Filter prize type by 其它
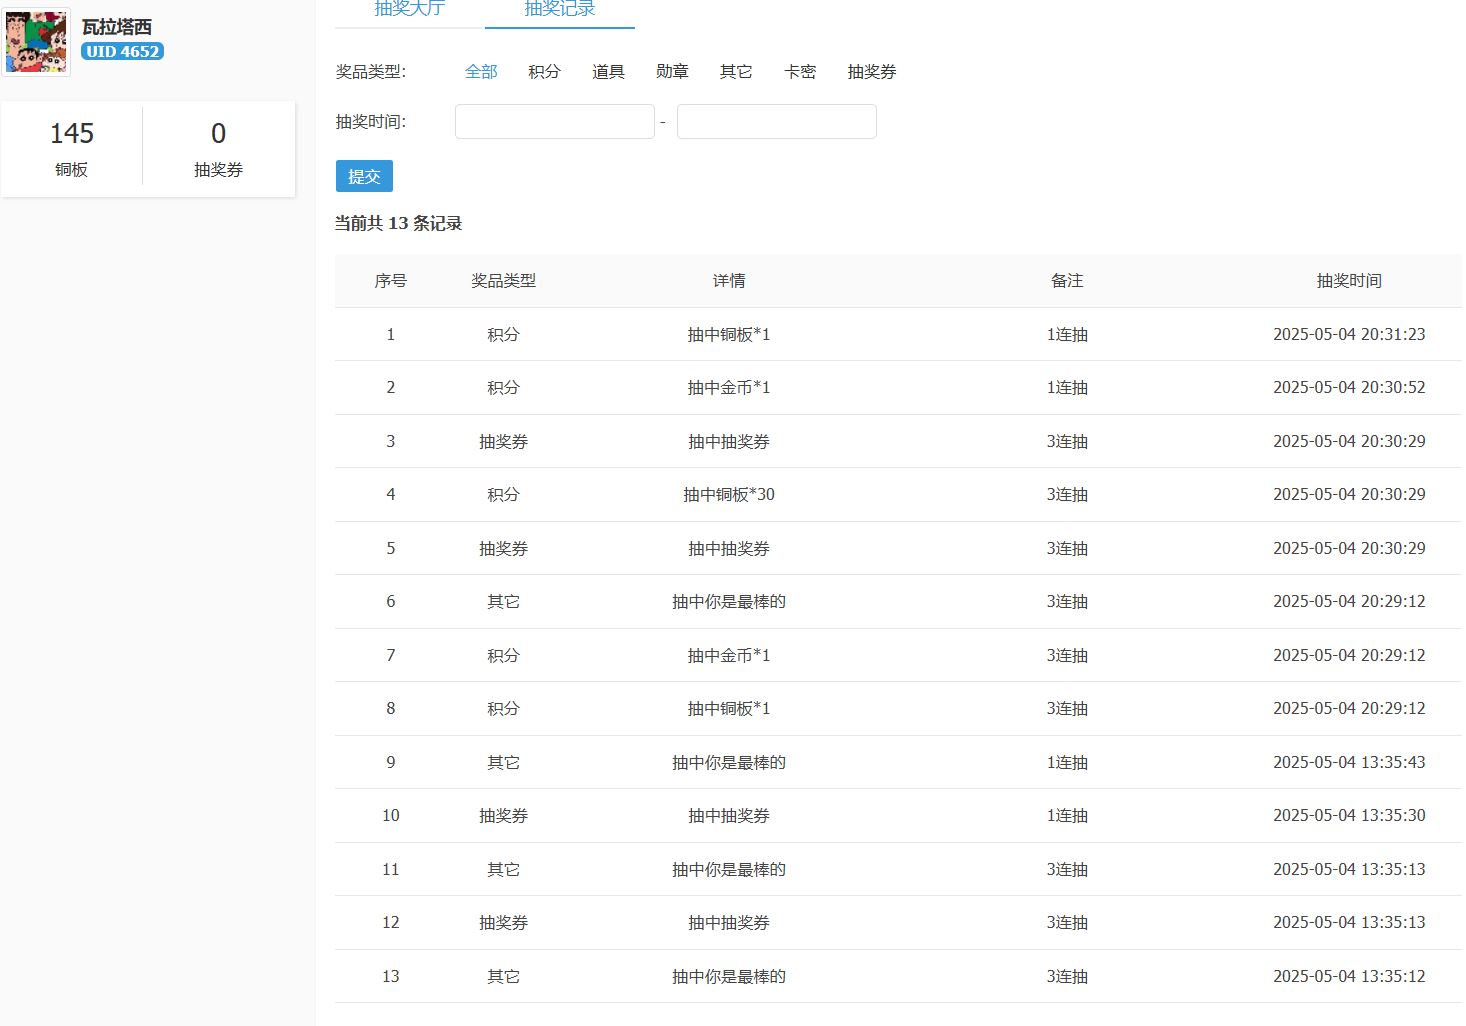Screen dimensions: 1466x1026 [736, 72]
